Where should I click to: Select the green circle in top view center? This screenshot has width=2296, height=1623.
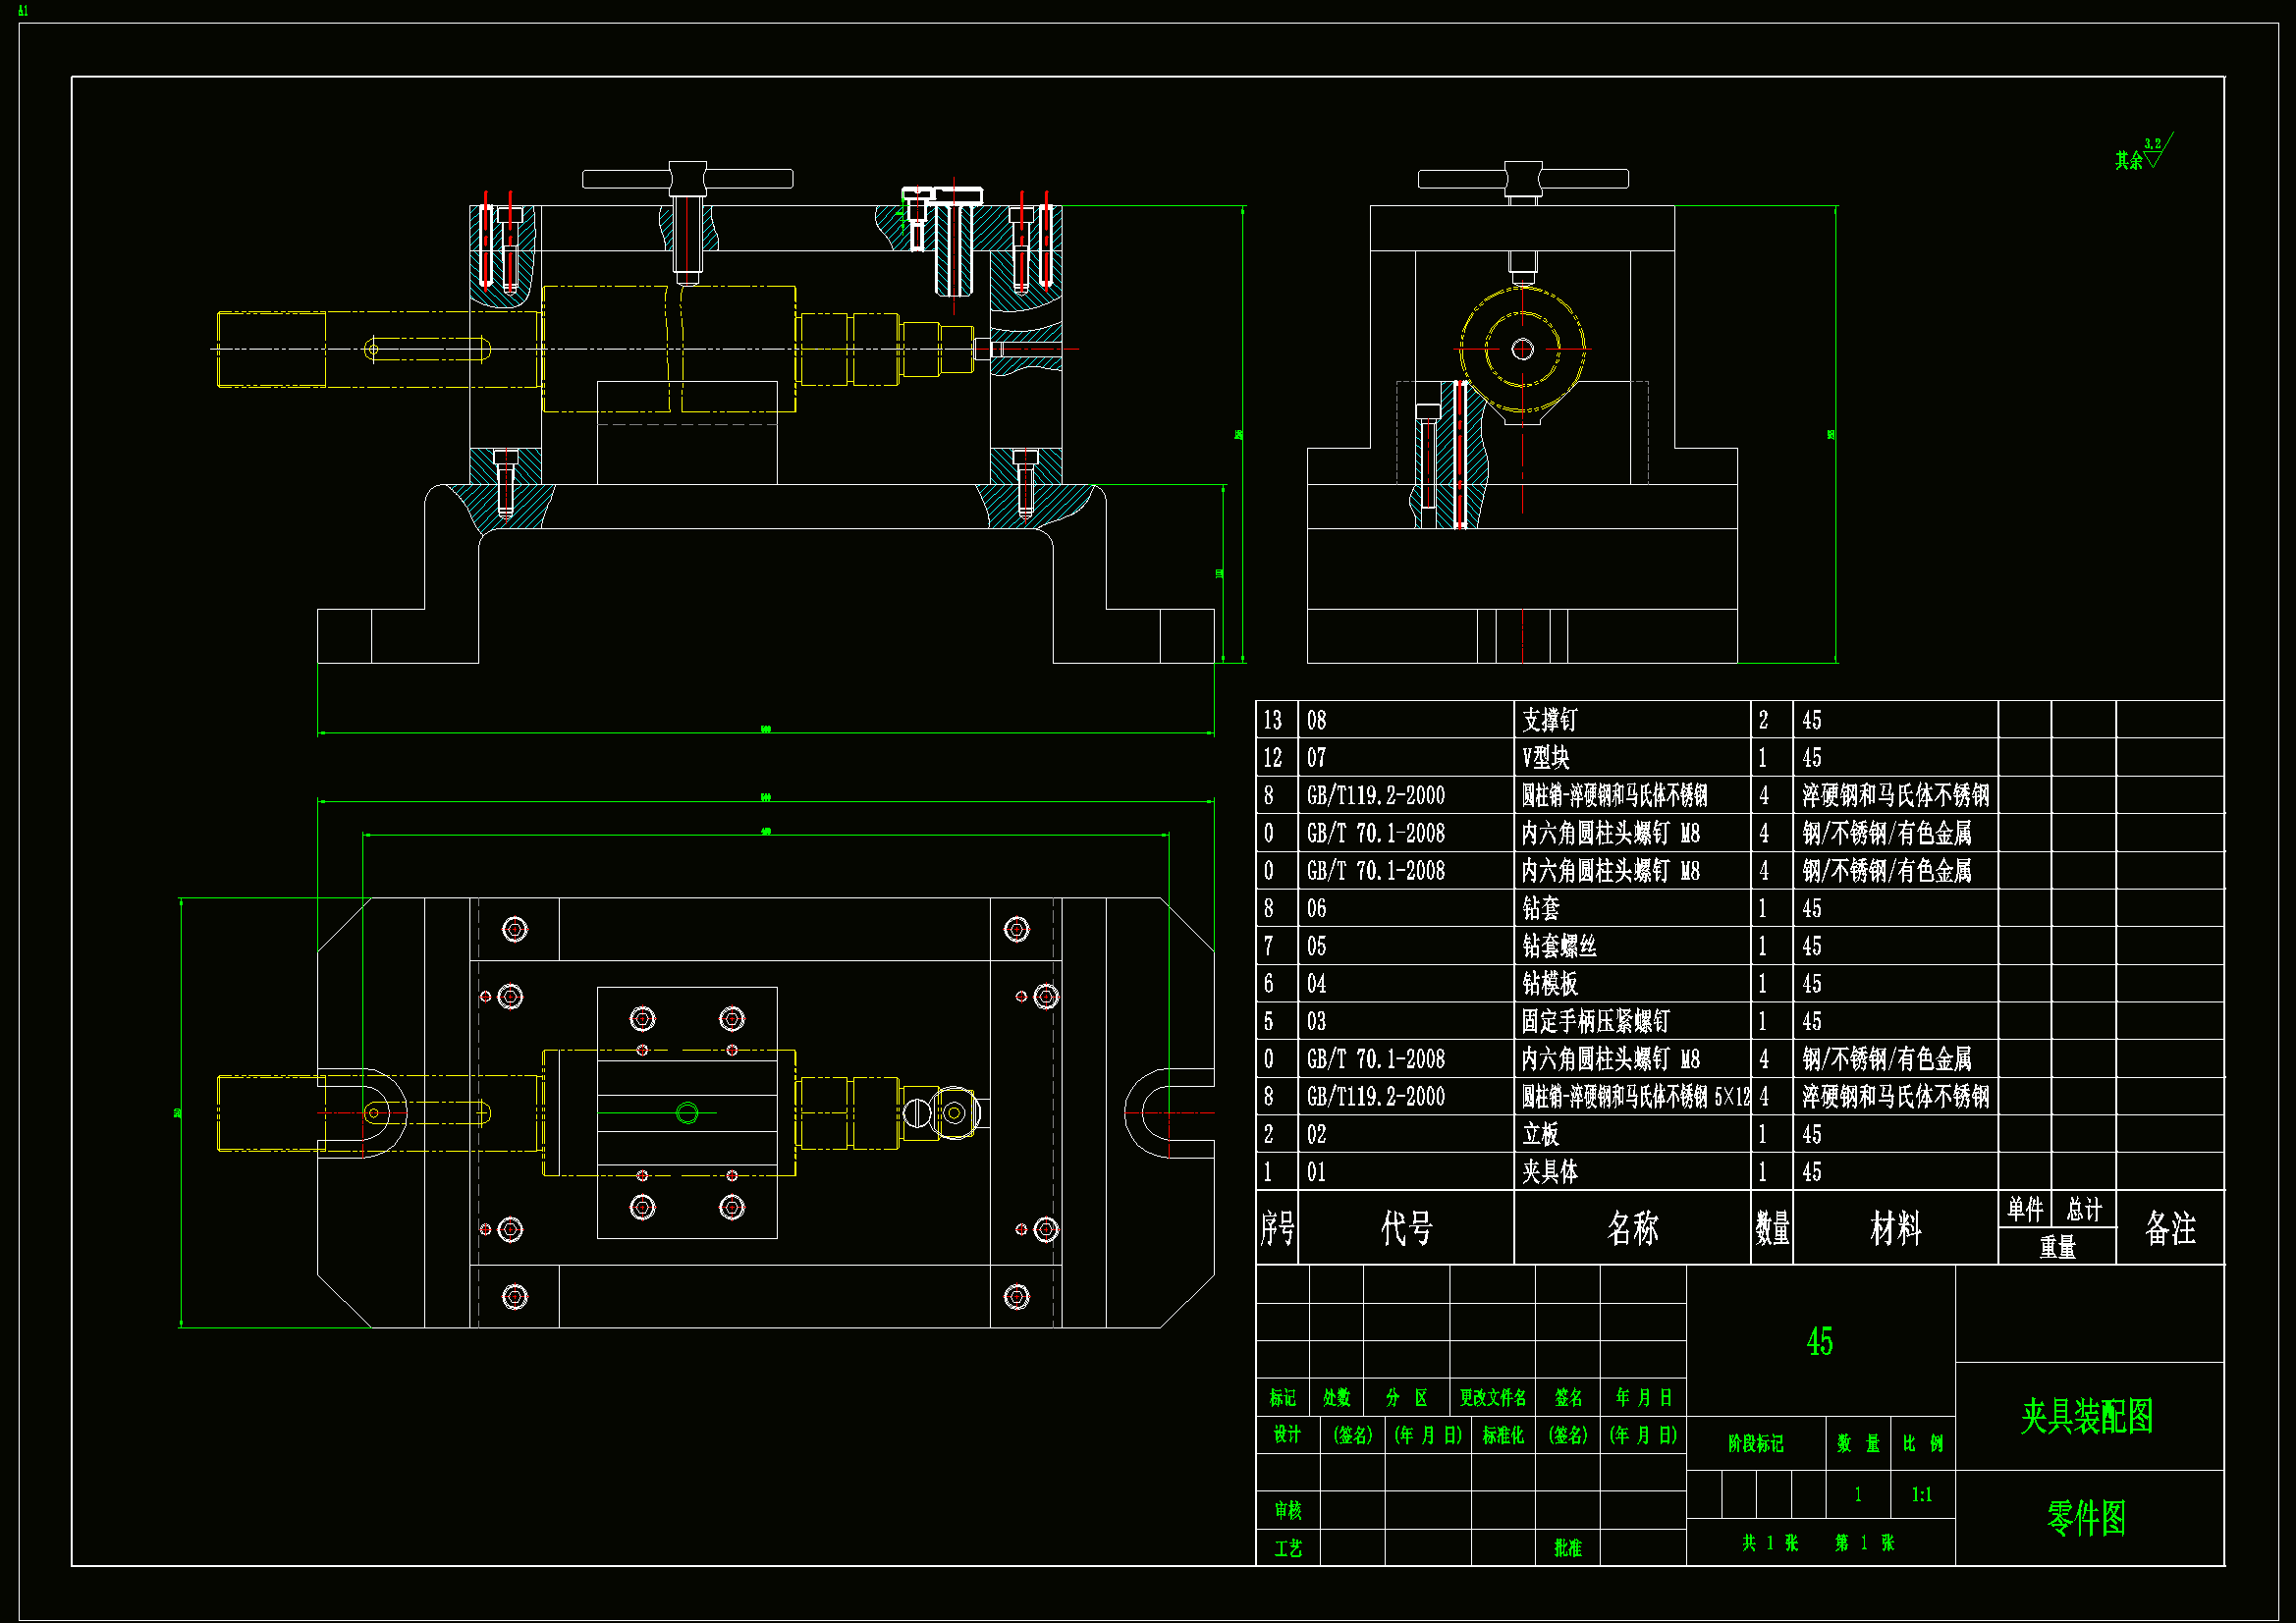pos(687,1113)
